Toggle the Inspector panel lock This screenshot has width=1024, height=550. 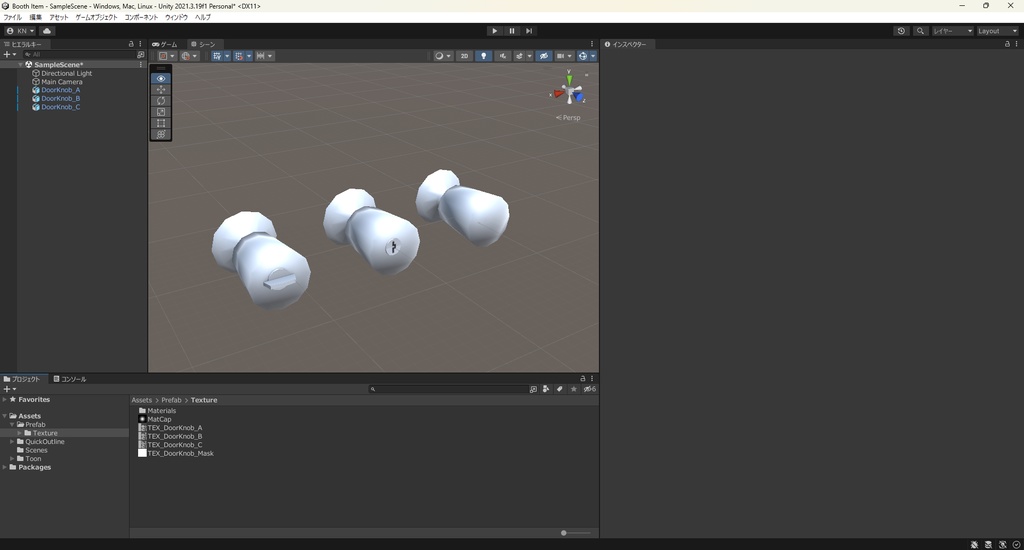coord(1006,44)
